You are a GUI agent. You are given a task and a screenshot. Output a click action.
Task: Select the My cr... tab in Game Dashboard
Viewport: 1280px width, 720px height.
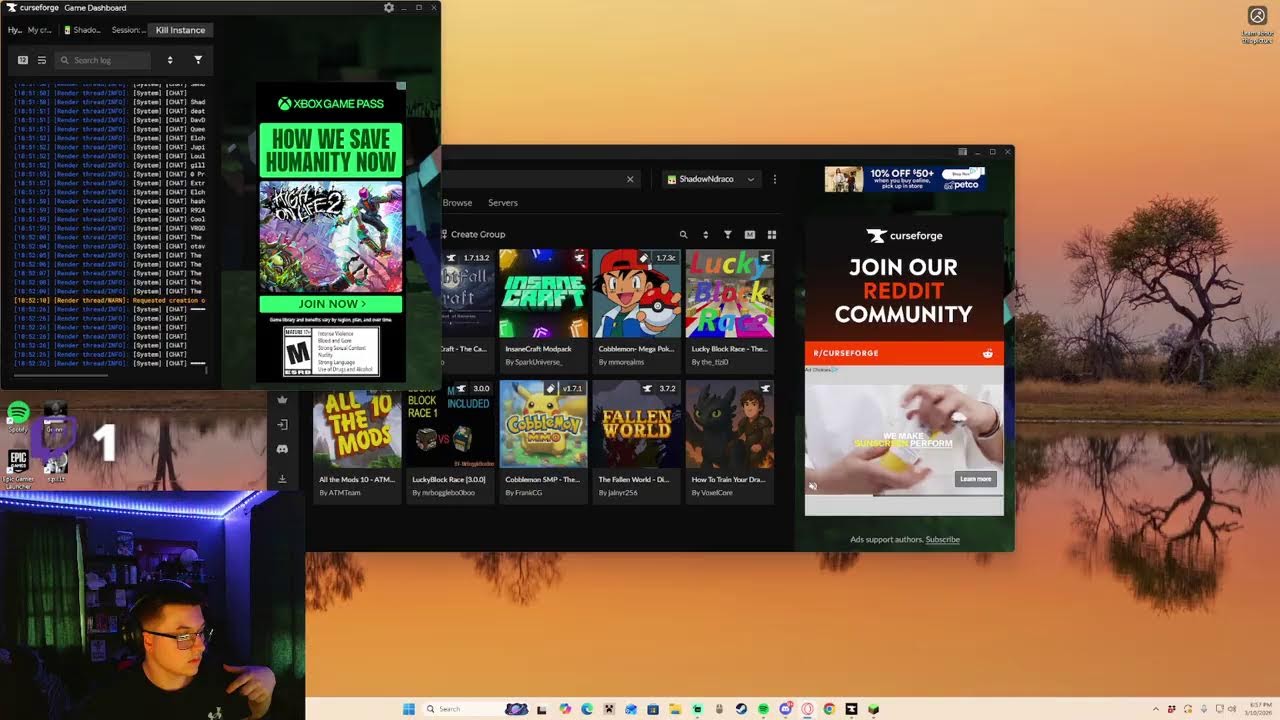40,30
